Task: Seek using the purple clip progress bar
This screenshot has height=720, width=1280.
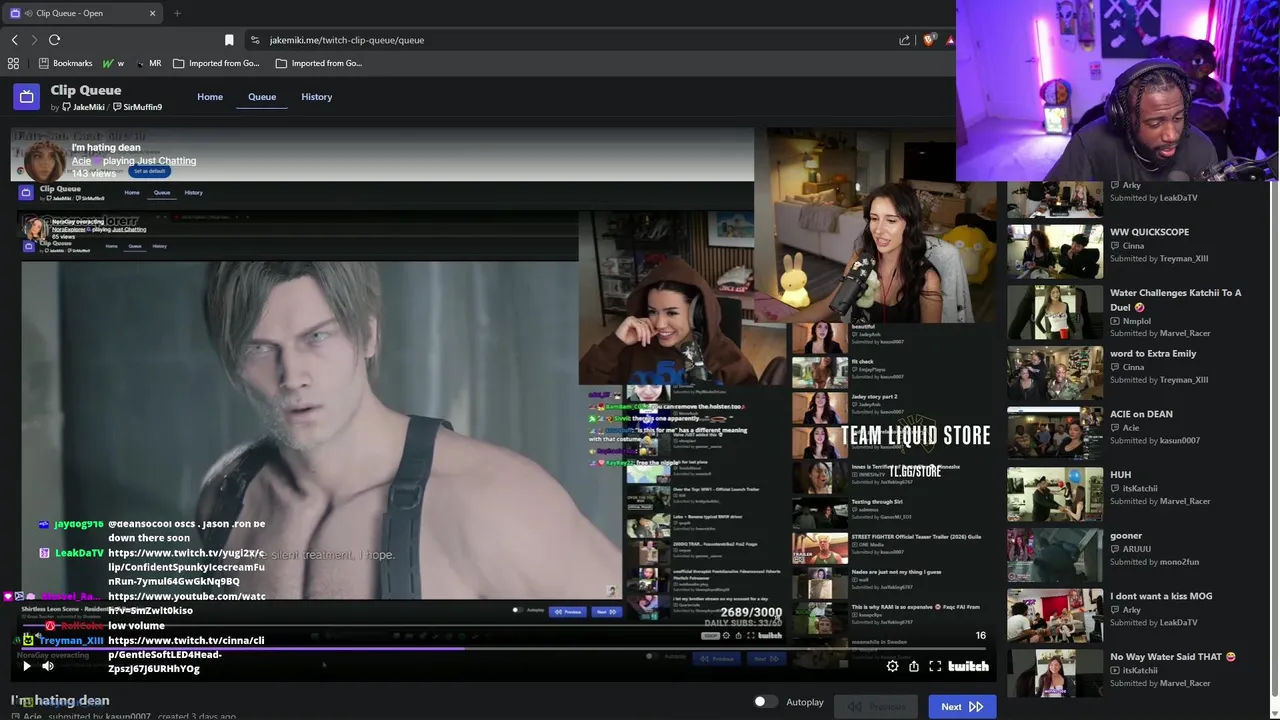Action: [503, 649]
